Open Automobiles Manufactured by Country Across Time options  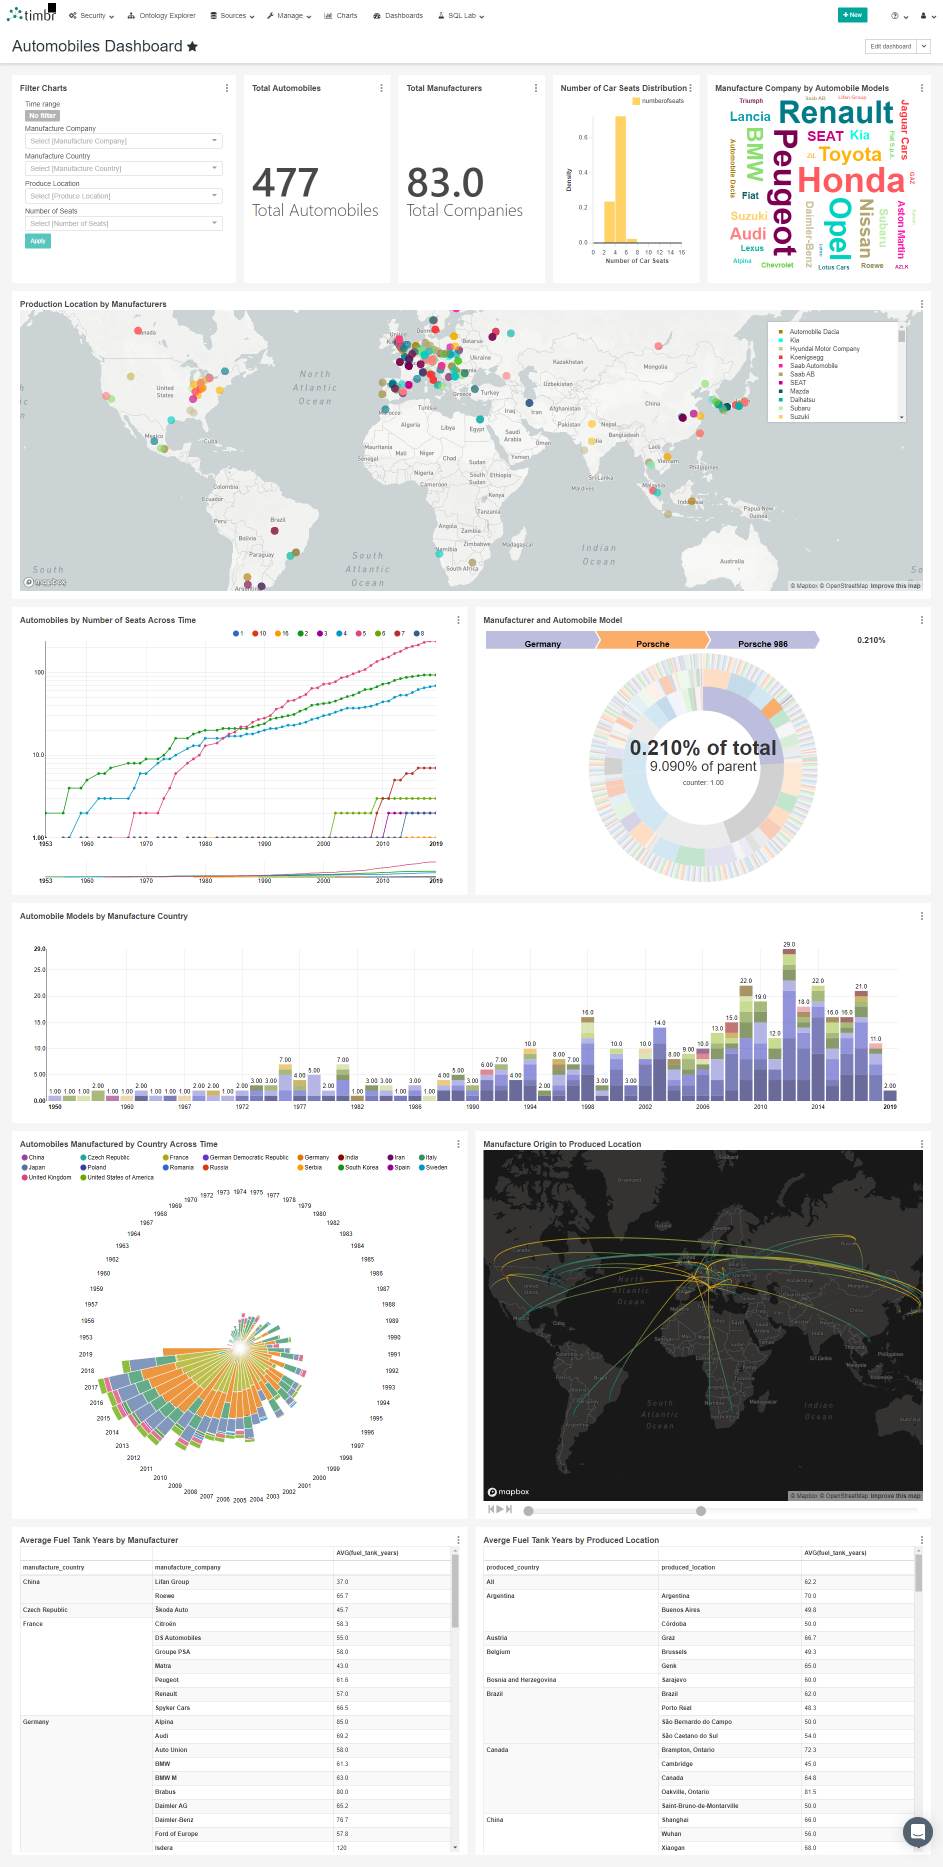tap(458, 1144)
